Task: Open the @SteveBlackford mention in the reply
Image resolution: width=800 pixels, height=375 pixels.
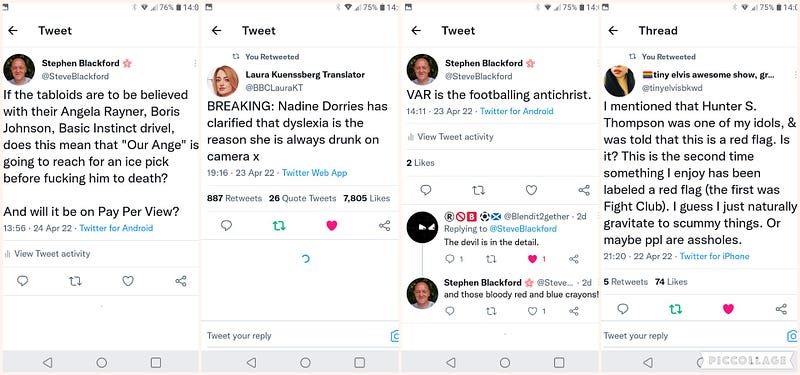Action: tap(523, 229)
